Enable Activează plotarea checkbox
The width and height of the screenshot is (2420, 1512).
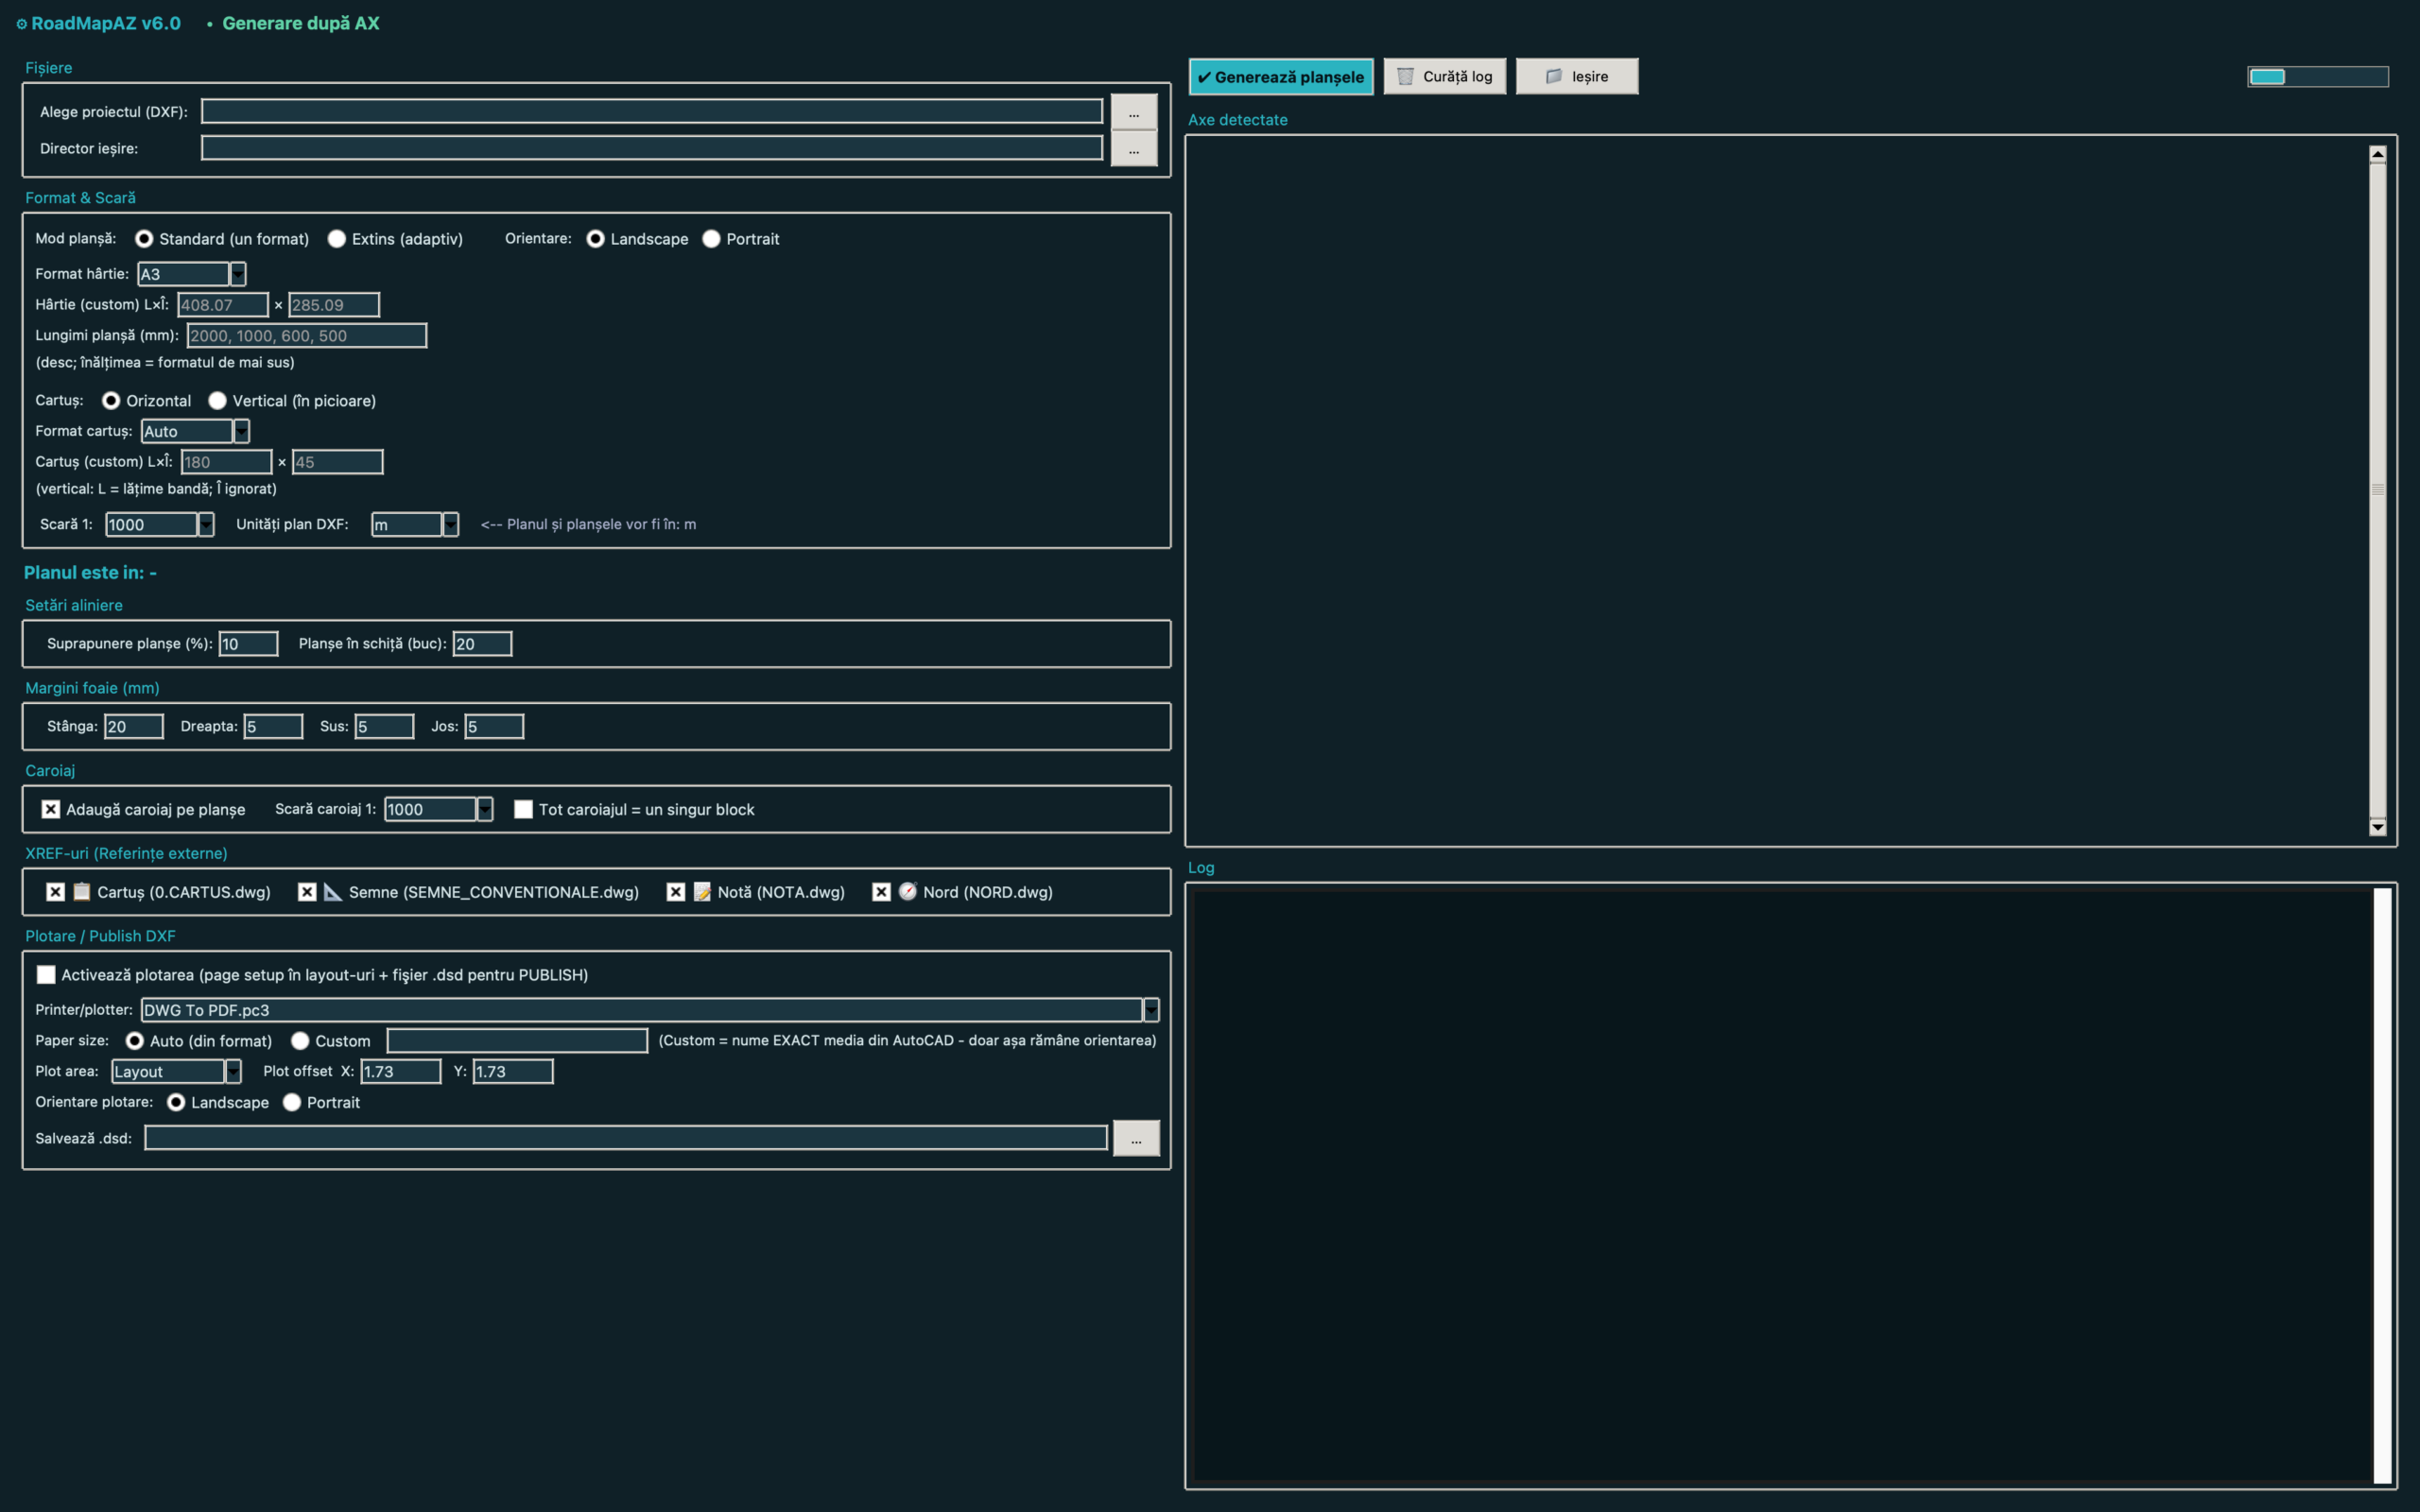(x=46, y=974)
